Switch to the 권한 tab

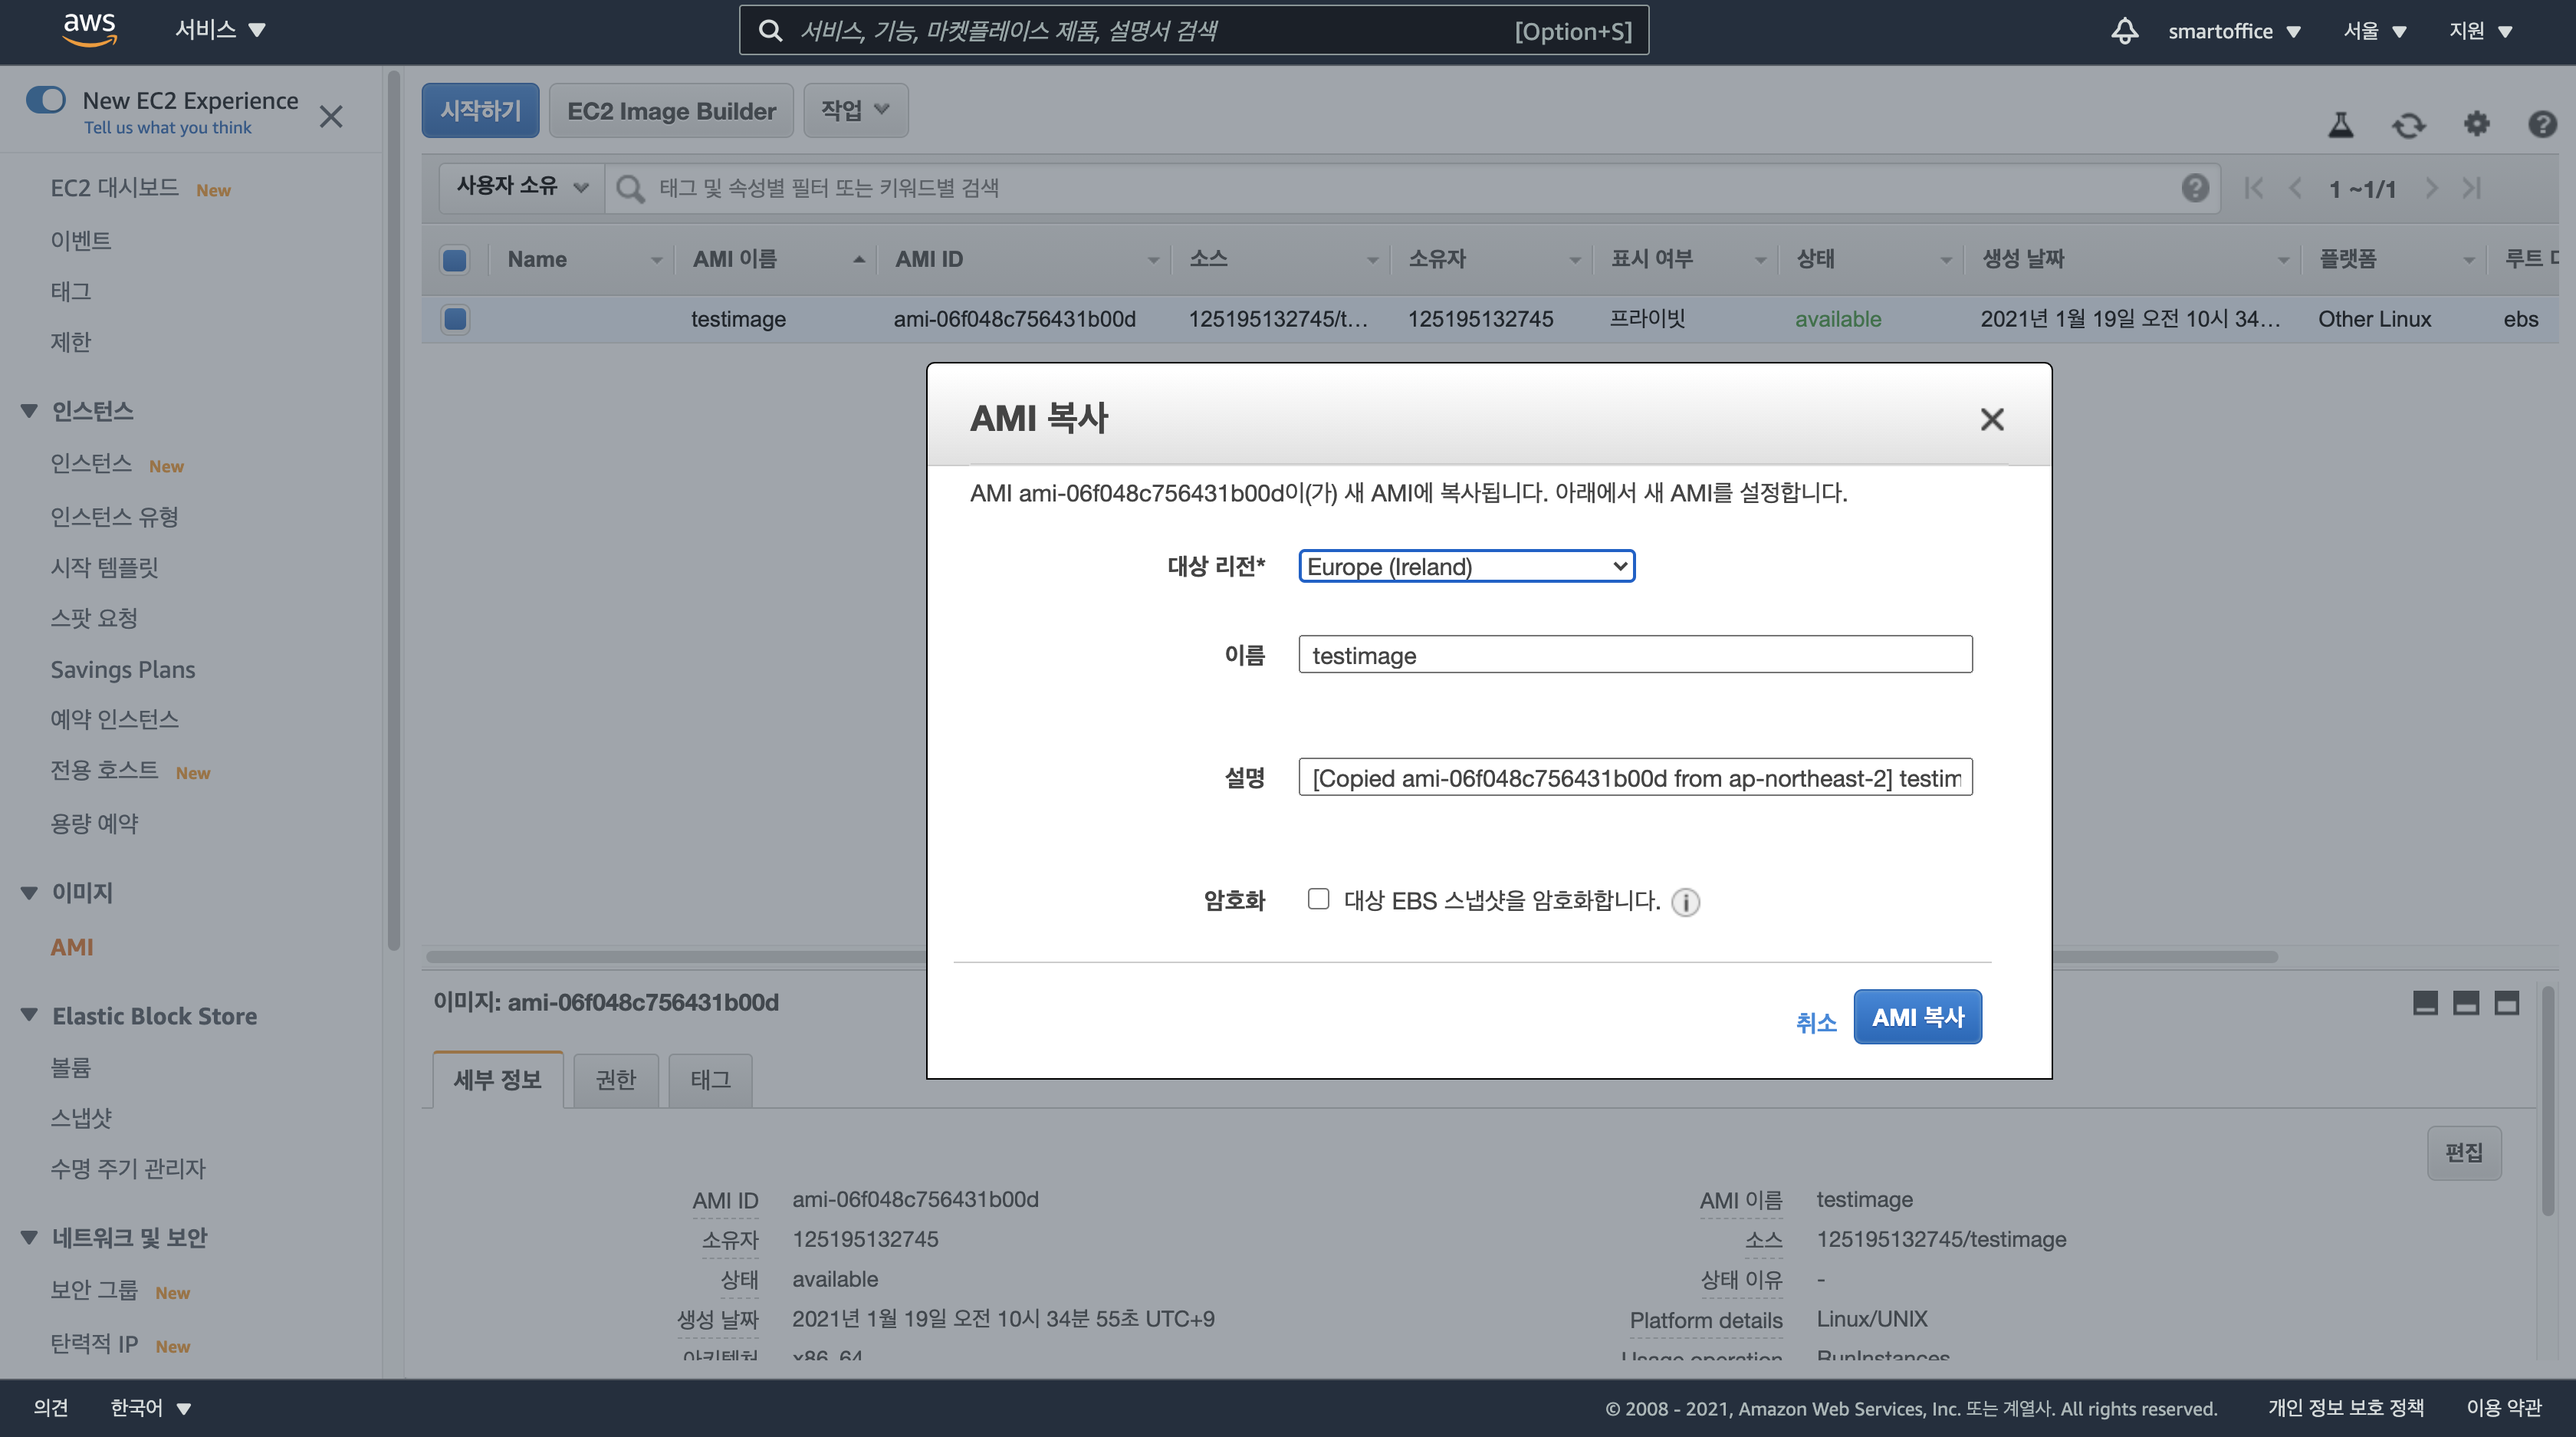pyautogui.click(x=615, y=1080)
